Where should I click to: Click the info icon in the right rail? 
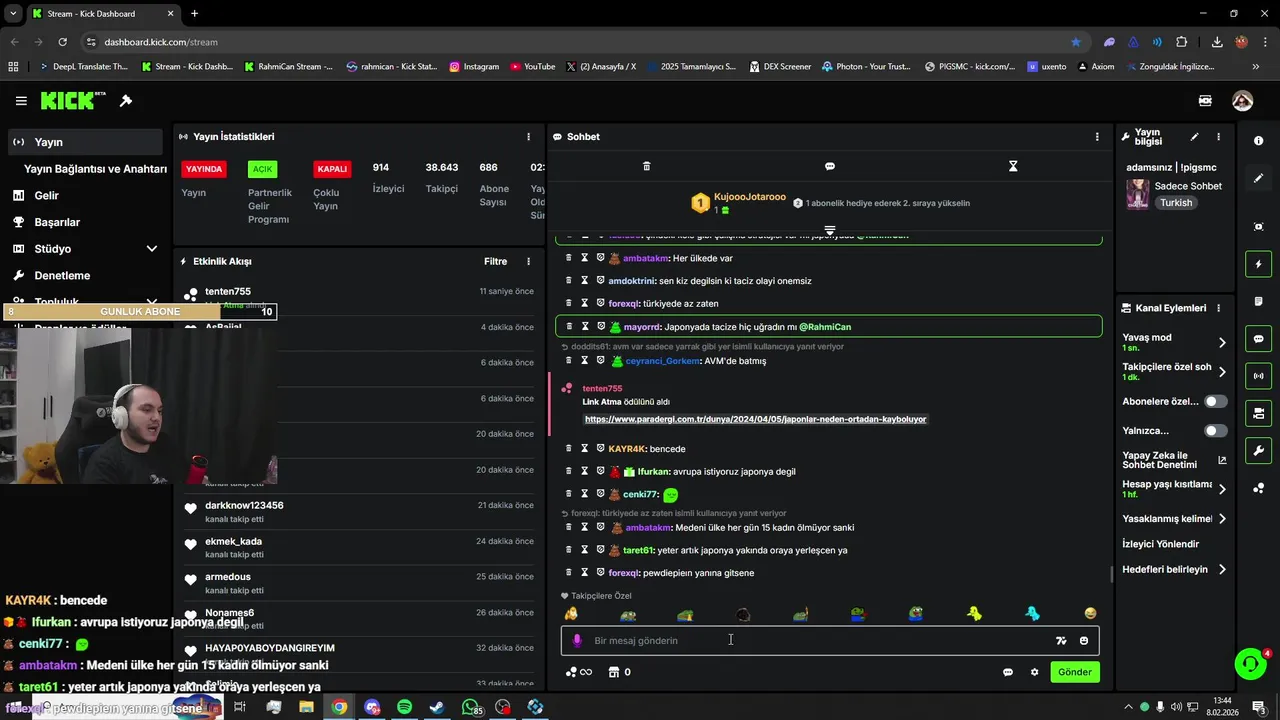(1258, 141)
